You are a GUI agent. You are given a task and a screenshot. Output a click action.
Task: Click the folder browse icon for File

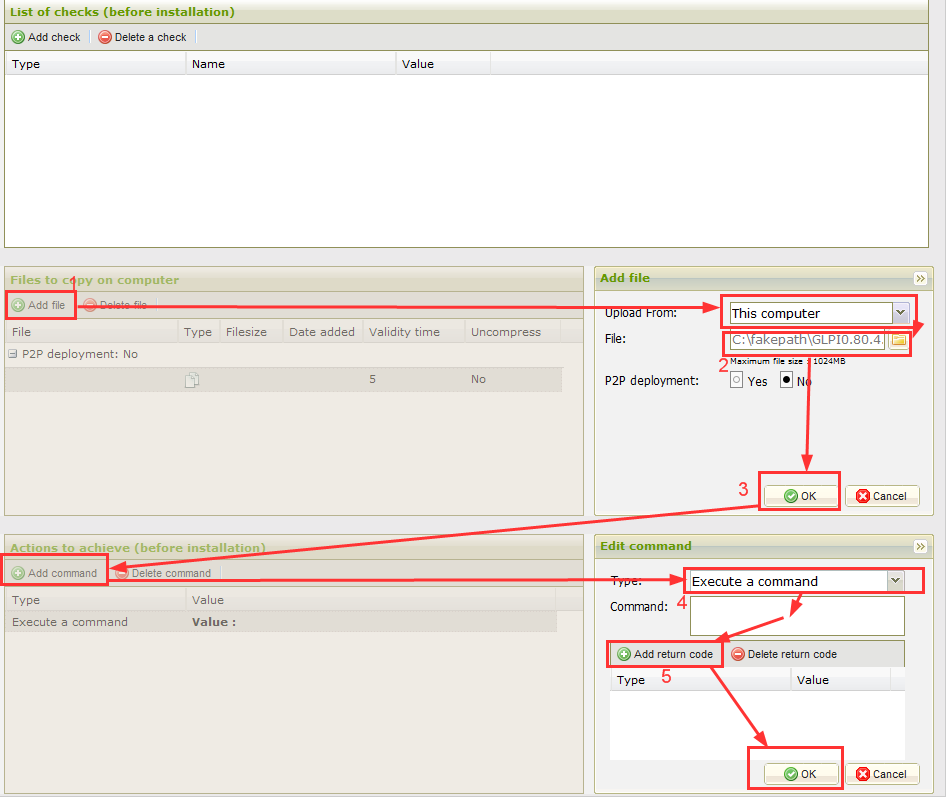pos(898,340)
